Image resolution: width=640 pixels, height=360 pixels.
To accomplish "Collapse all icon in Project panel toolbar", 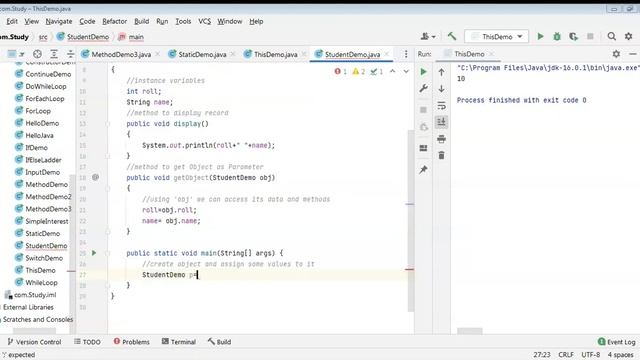I will click(x=70, y=54).
